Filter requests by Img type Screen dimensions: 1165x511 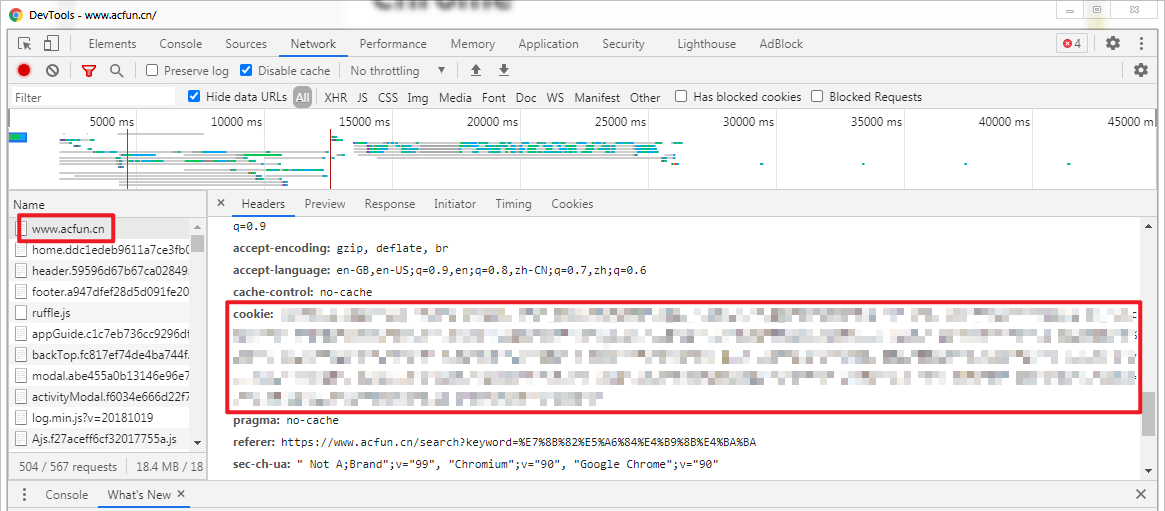418,97
